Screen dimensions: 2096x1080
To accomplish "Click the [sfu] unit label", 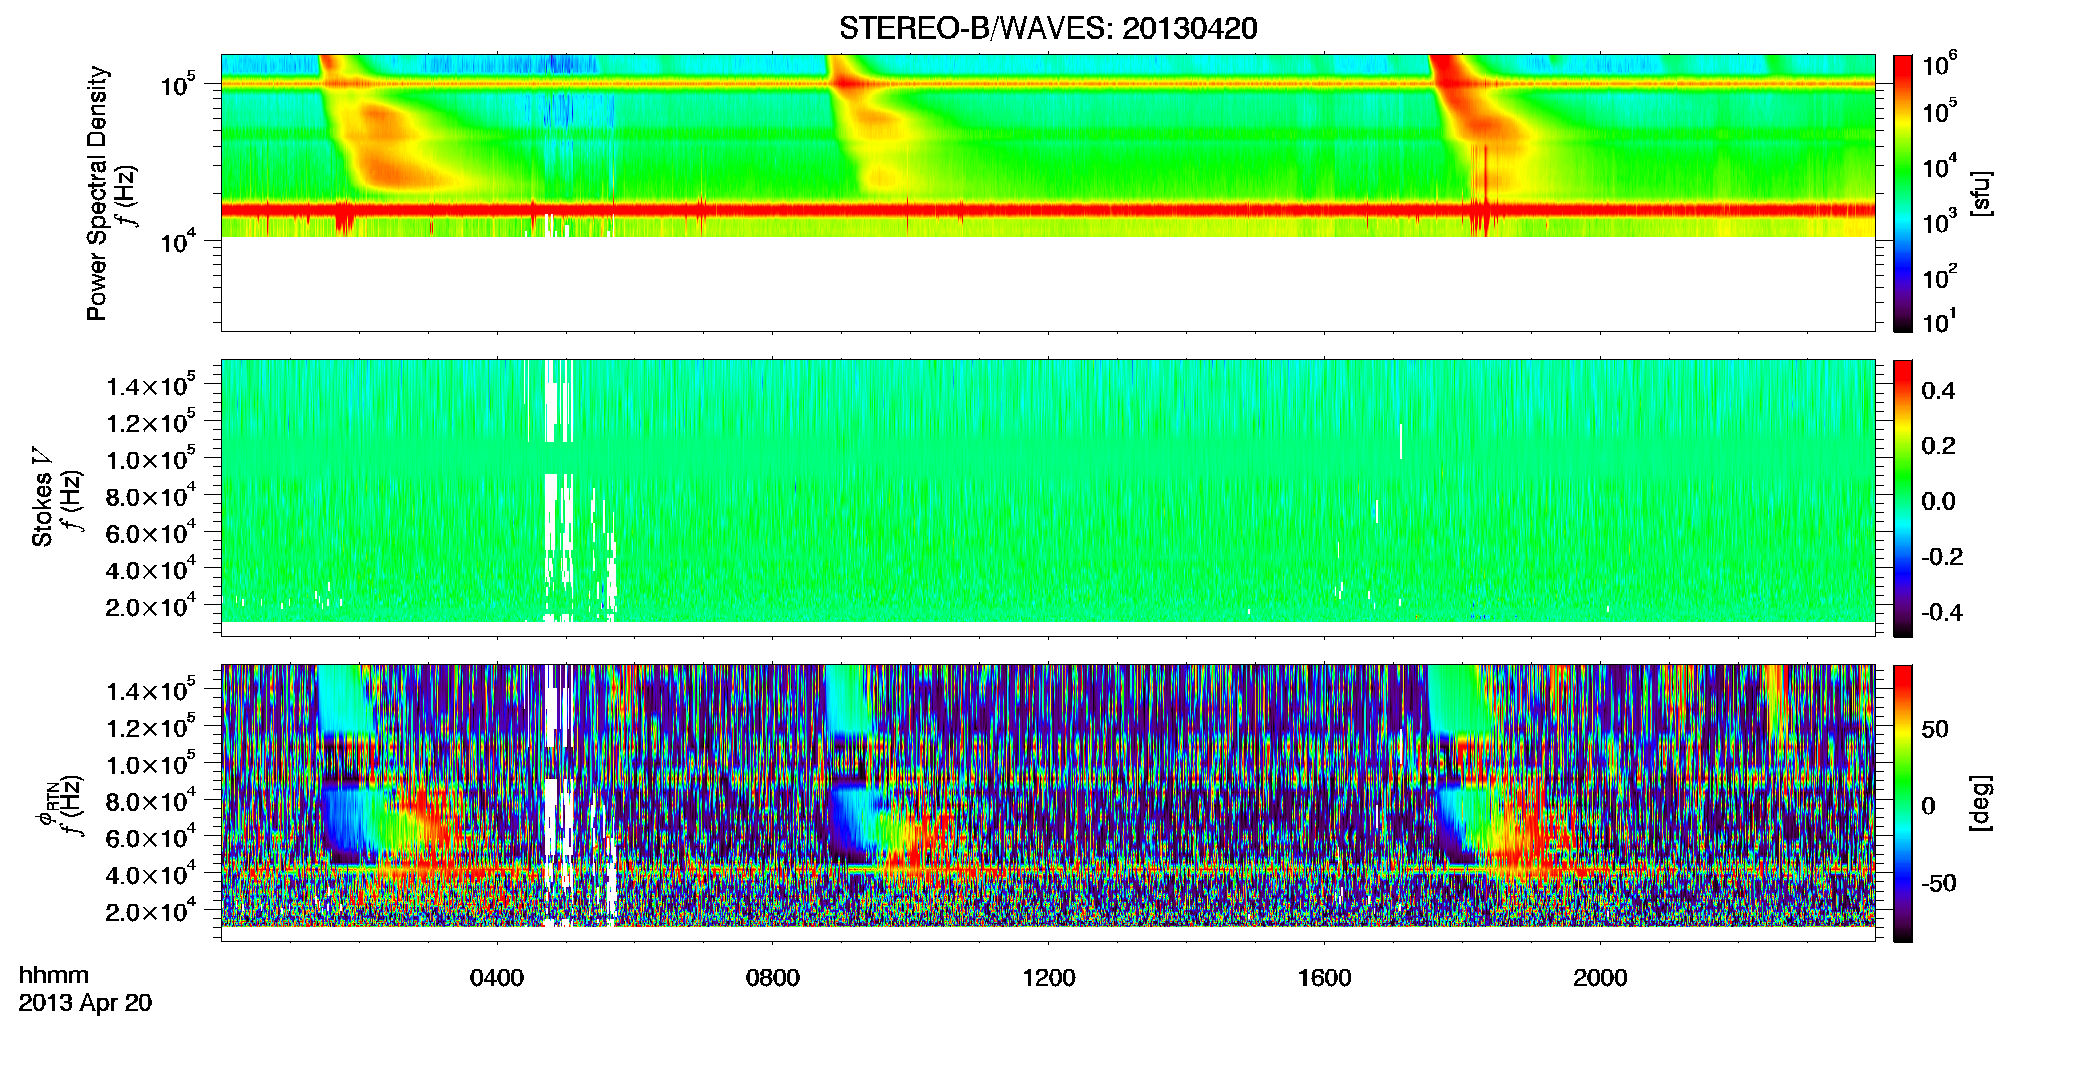I will [x=1981, y=194].
